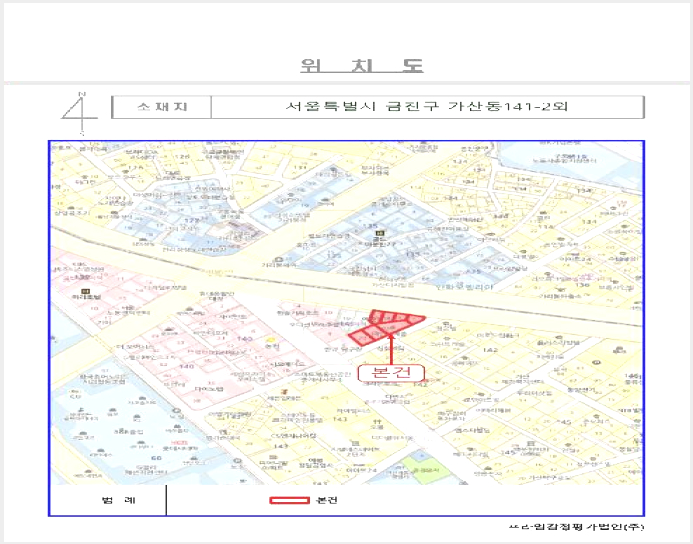Click the yellow round marker in pink block
The width and height of the screenshot is (693, 544).
click(x=271, y=340)
